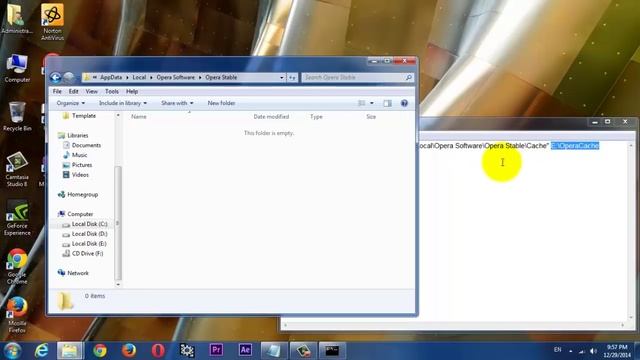Select Libraries in the navigation pane

pos(78,136)
